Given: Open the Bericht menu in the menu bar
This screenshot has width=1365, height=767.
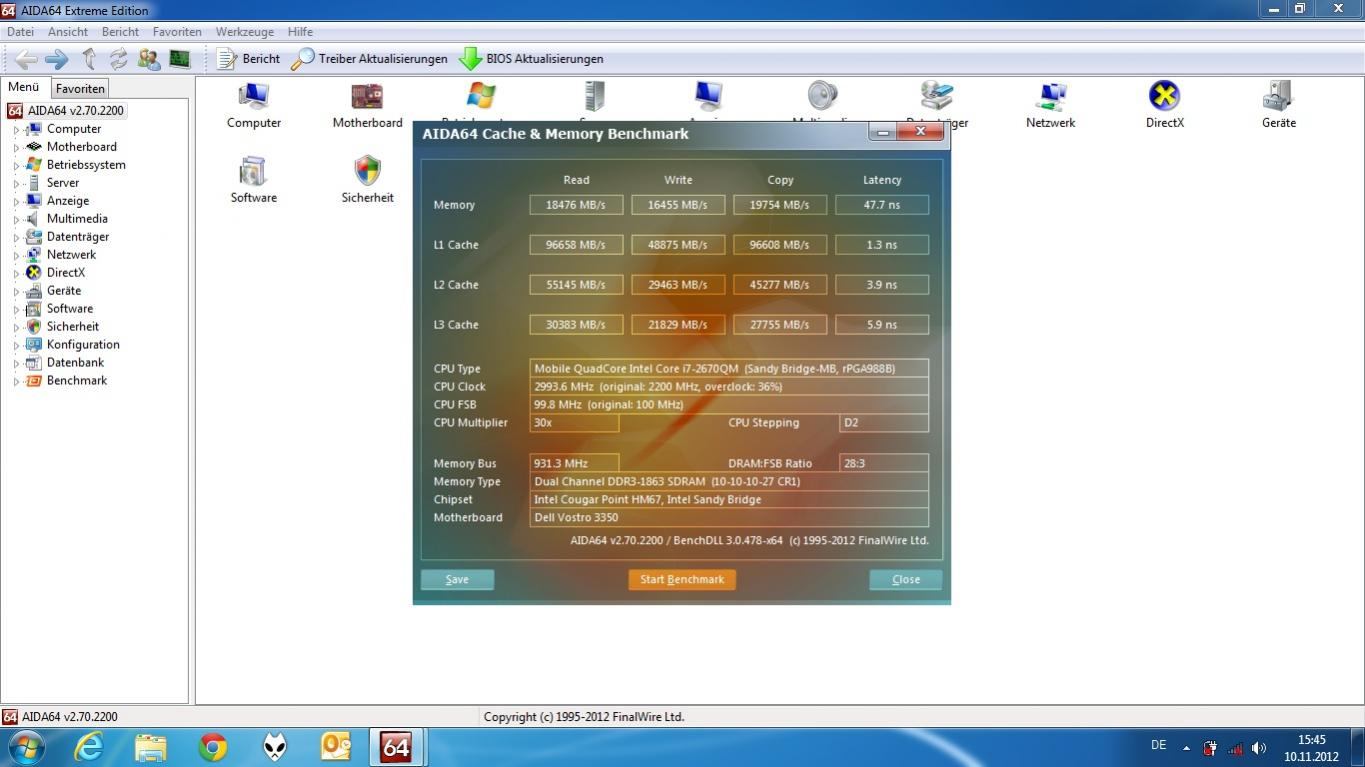Looking at the screenshot, I should (x=120, y=32).
